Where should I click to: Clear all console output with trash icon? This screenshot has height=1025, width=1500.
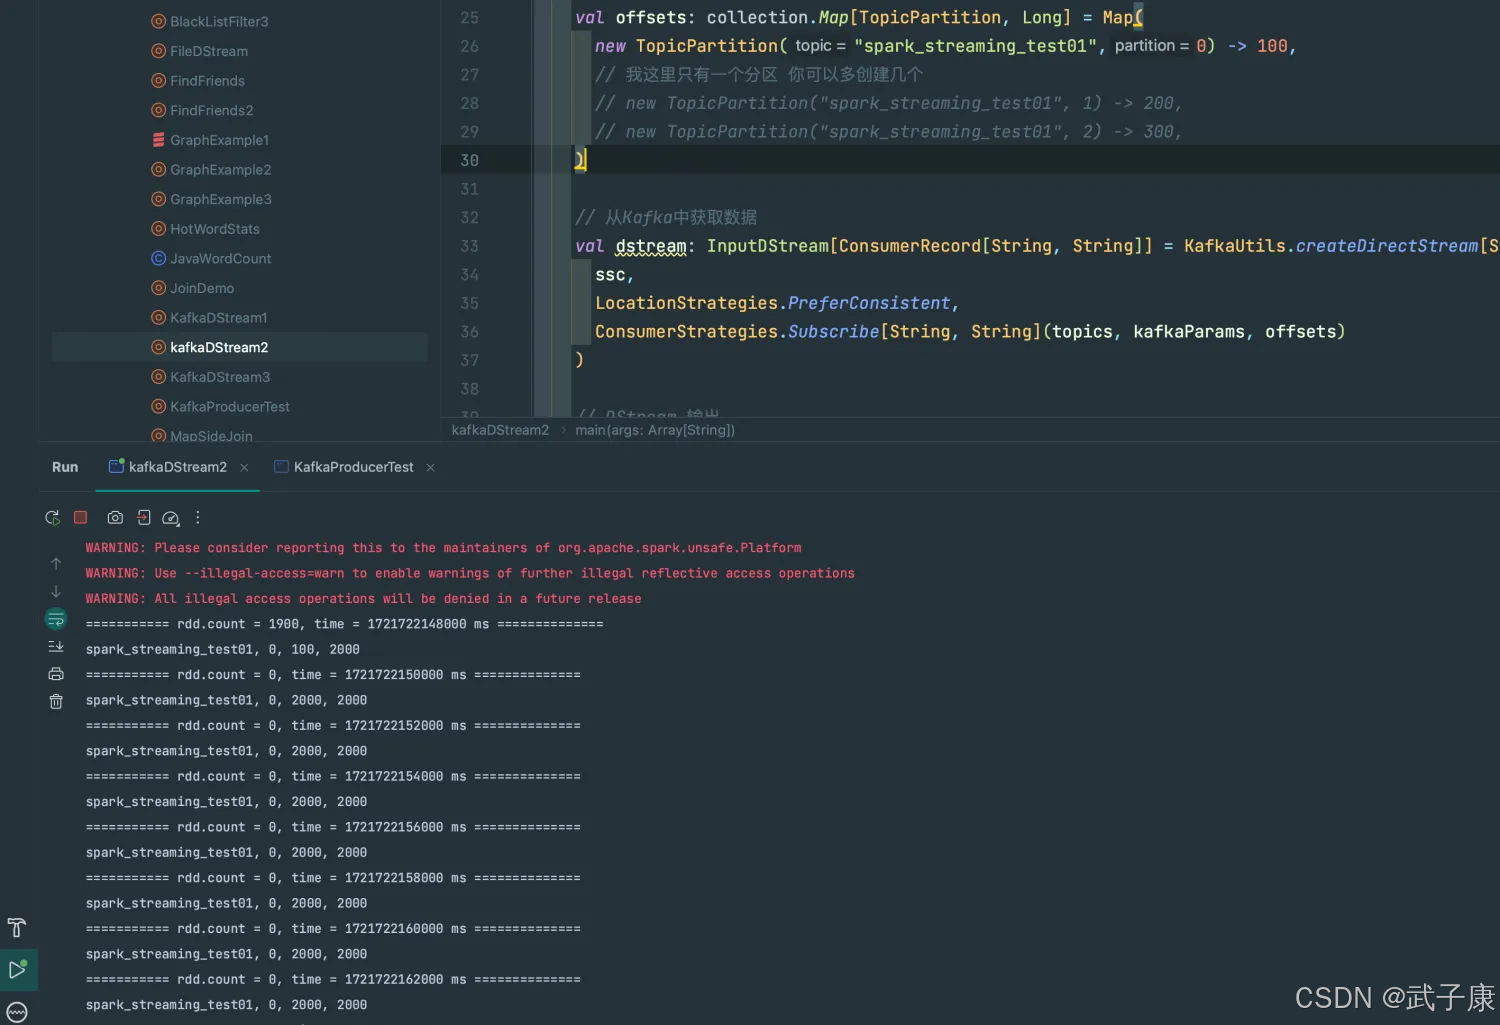coord(56,702)
